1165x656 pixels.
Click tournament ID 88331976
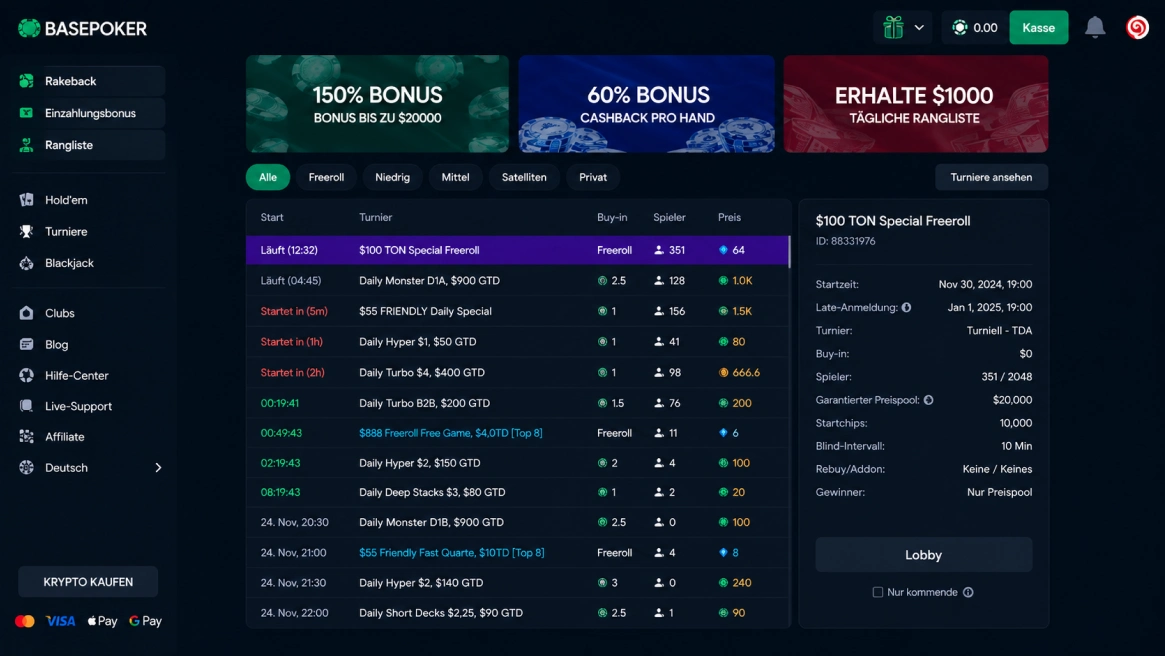click(x=846, y=241)
